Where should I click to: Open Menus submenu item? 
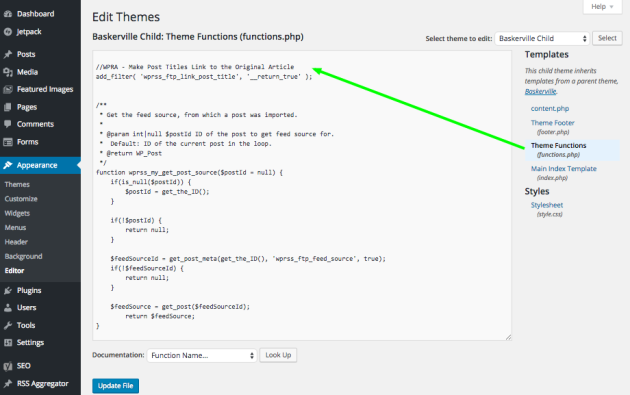15,228
